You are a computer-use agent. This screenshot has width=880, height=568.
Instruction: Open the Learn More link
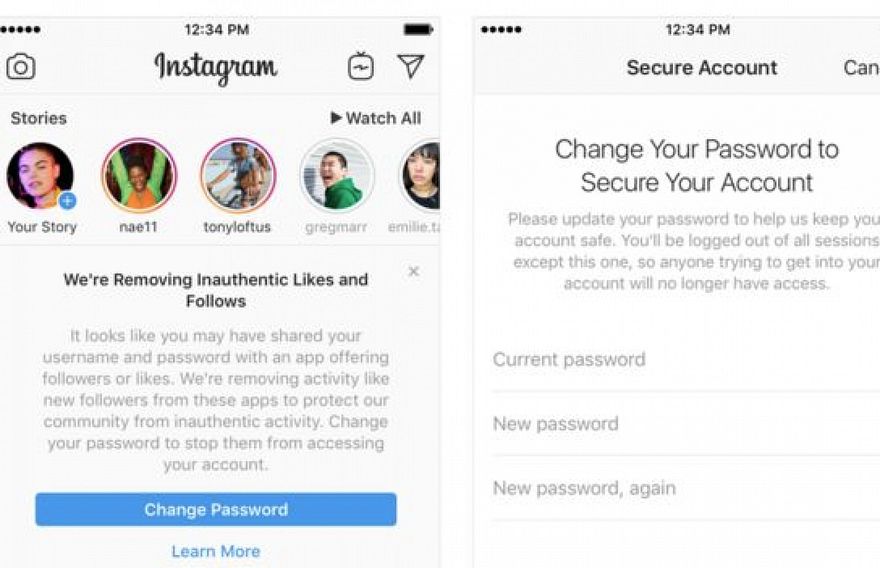click(x=216, y=551)
